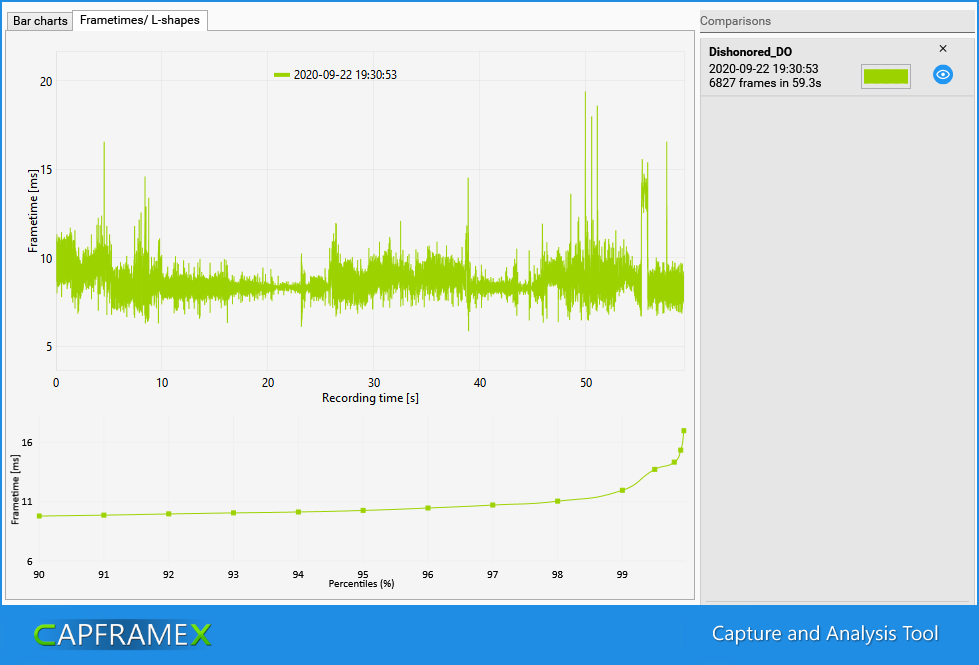Toggle visibility of Dishonored_DO record

click(943, 75)
